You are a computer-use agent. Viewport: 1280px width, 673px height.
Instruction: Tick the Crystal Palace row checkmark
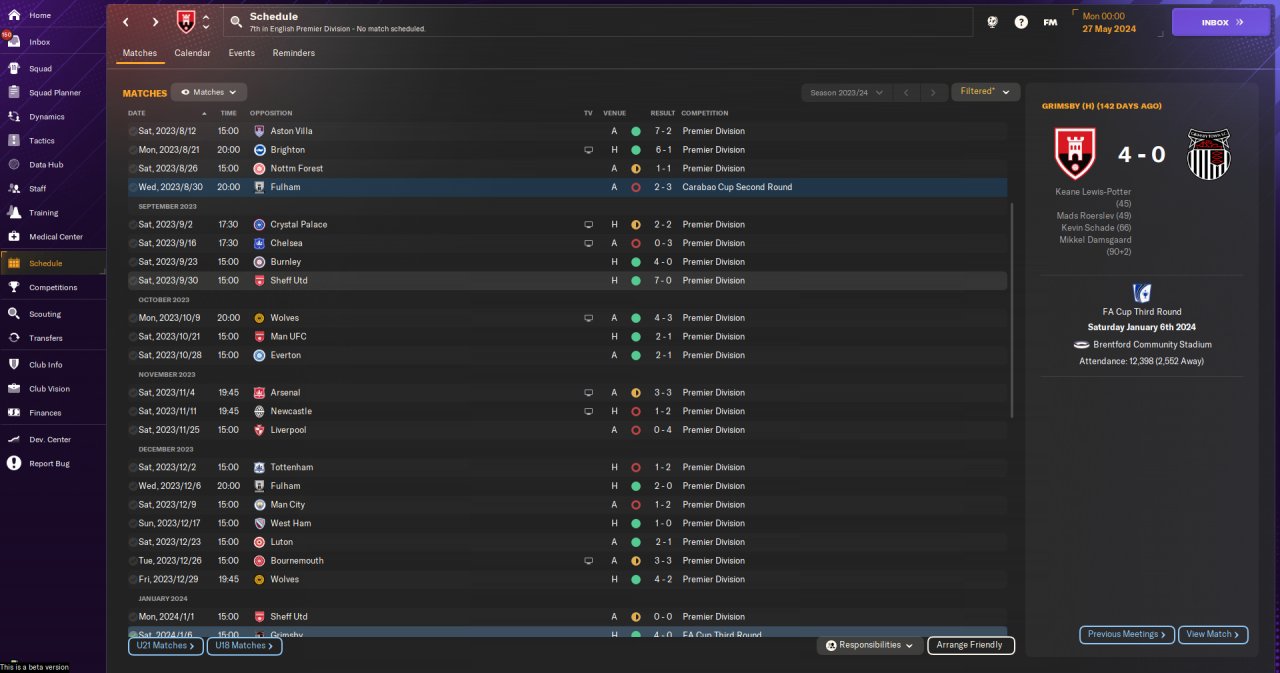tap(133, 224)
